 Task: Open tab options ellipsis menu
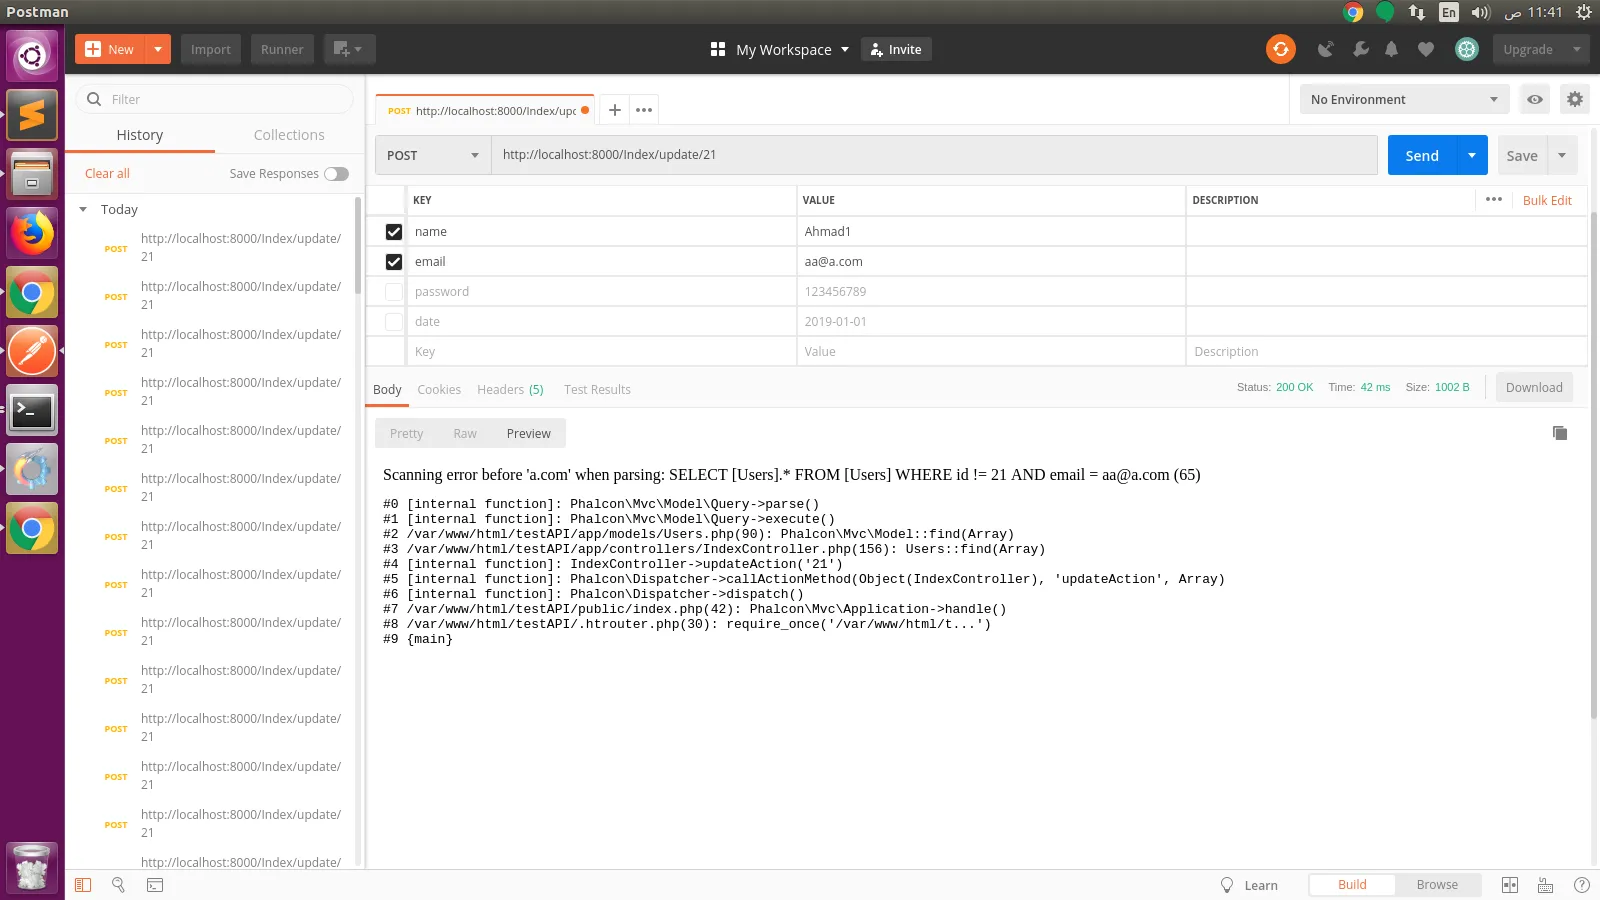tap(644, 110)
